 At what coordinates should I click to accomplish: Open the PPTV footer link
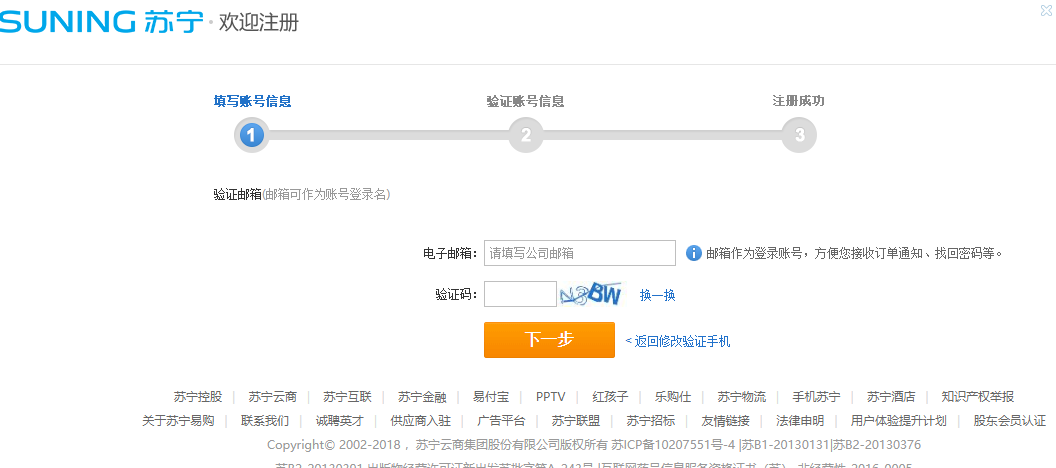(550, 397)
